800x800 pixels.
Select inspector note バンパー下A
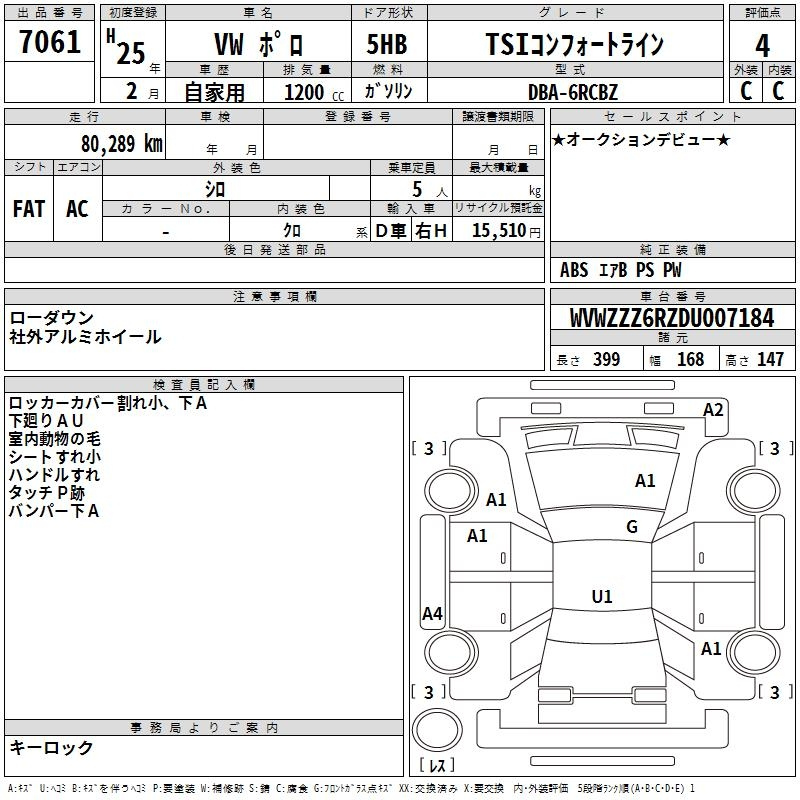point(54,511)
